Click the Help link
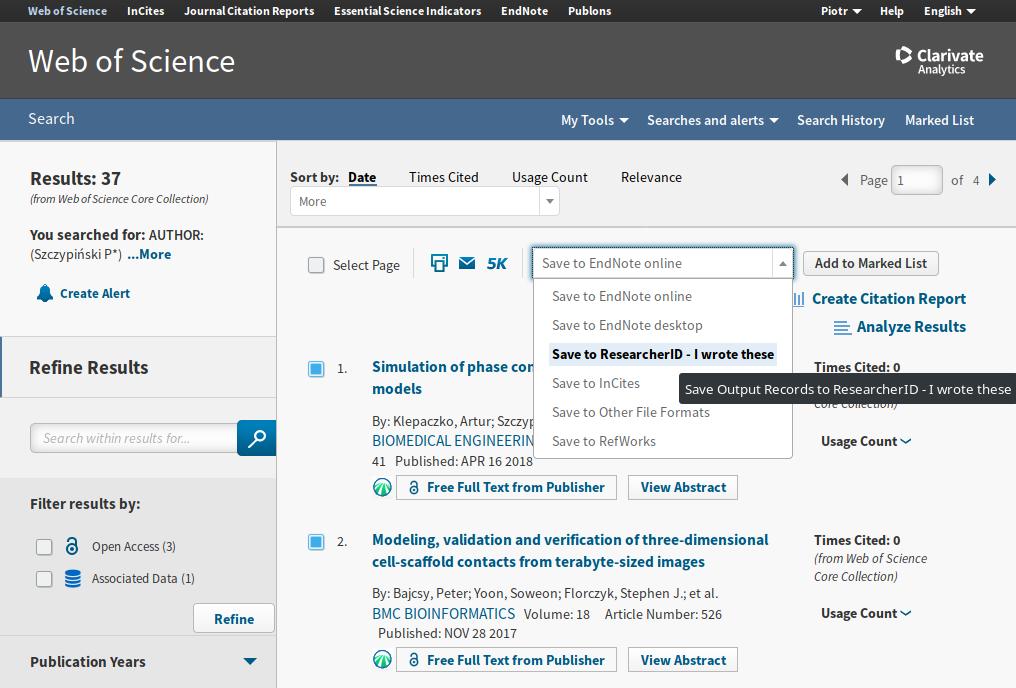The image size is (1016, 688). click(x=892, y=11)
